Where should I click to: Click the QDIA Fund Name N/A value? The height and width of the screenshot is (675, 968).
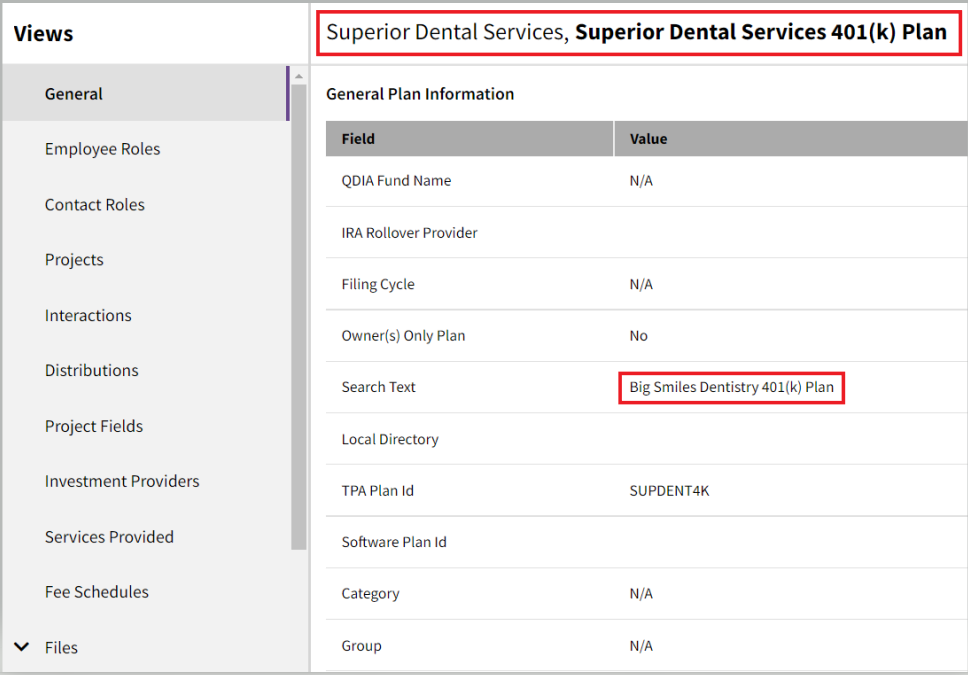[641, 180]
